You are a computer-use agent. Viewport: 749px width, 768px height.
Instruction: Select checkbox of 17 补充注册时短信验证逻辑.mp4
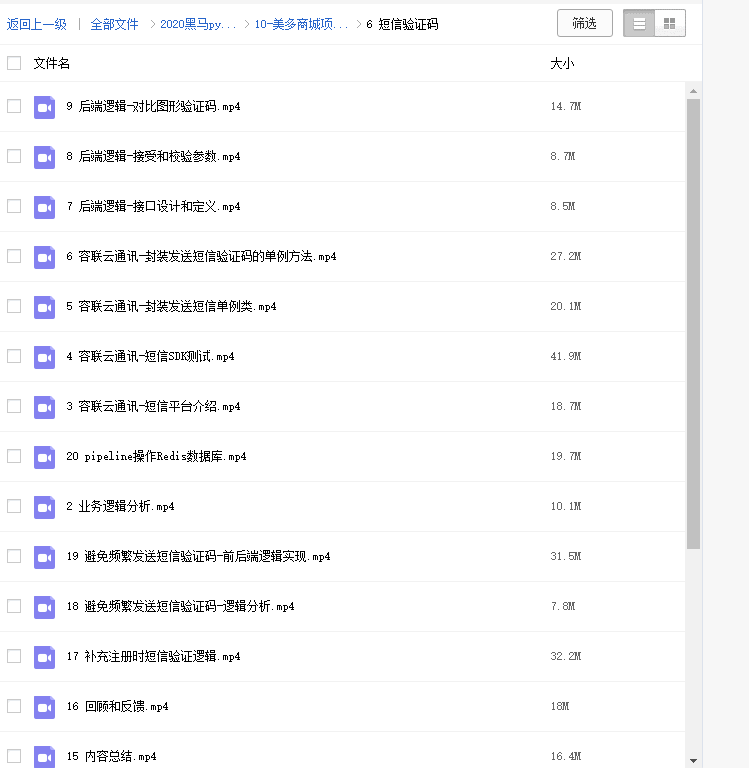14,656
